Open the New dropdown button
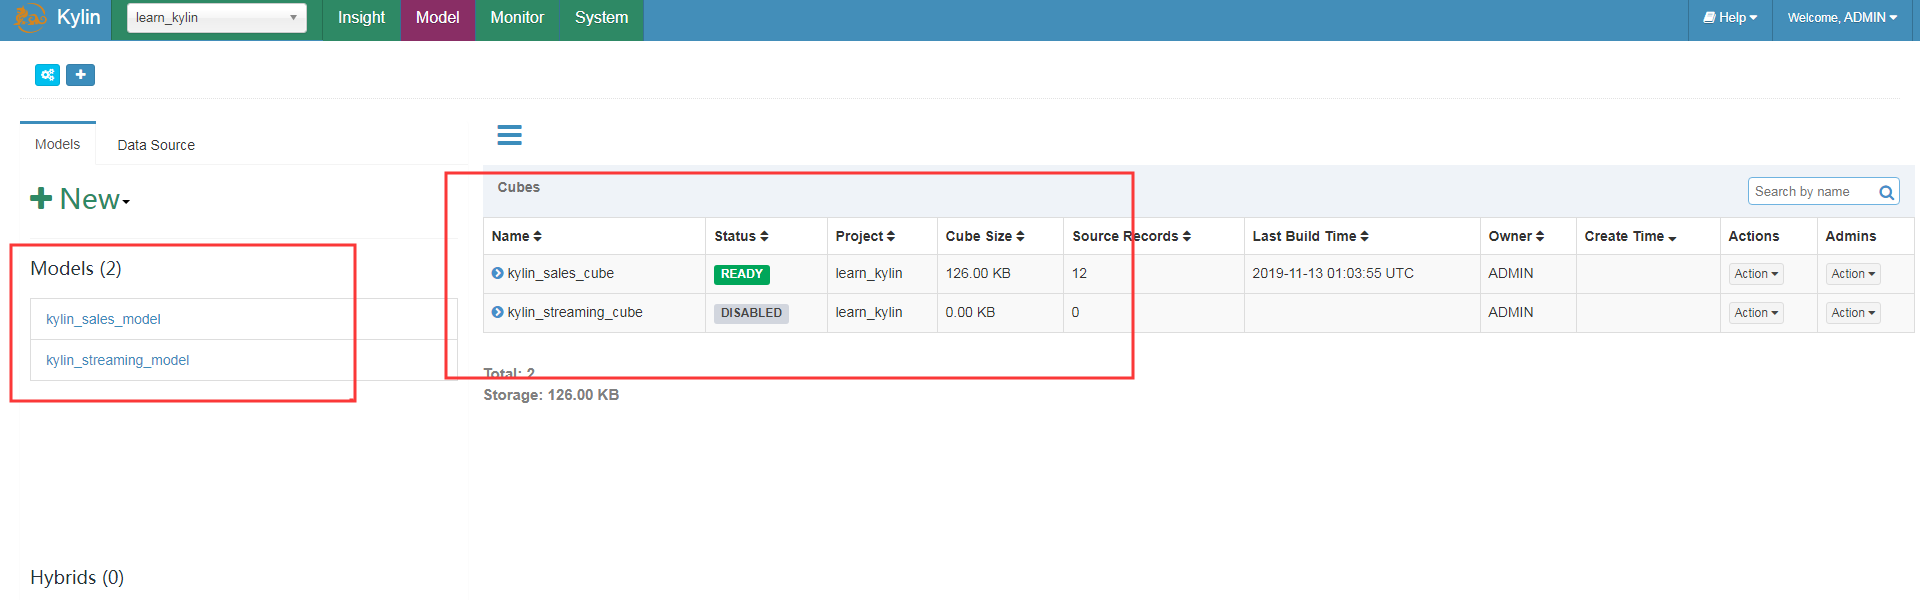This screenshot has width=1920, height=600. pos(81,199)
